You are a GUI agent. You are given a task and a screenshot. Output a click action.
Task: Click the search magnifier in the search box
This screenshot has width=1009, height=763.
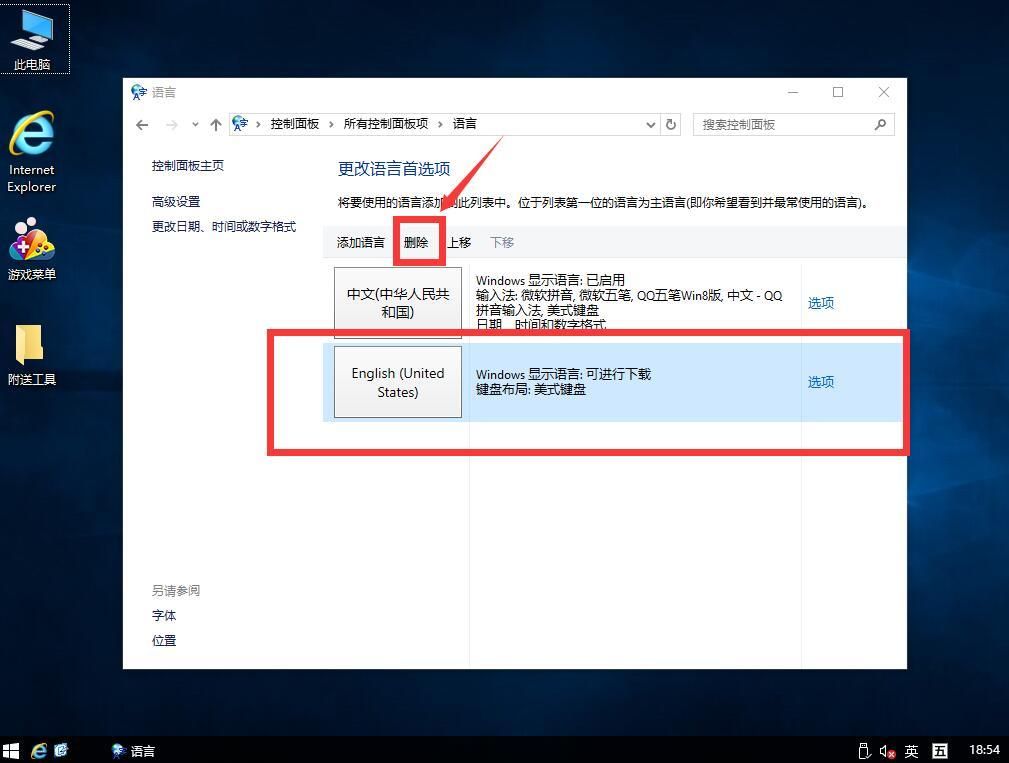(879, 124)
